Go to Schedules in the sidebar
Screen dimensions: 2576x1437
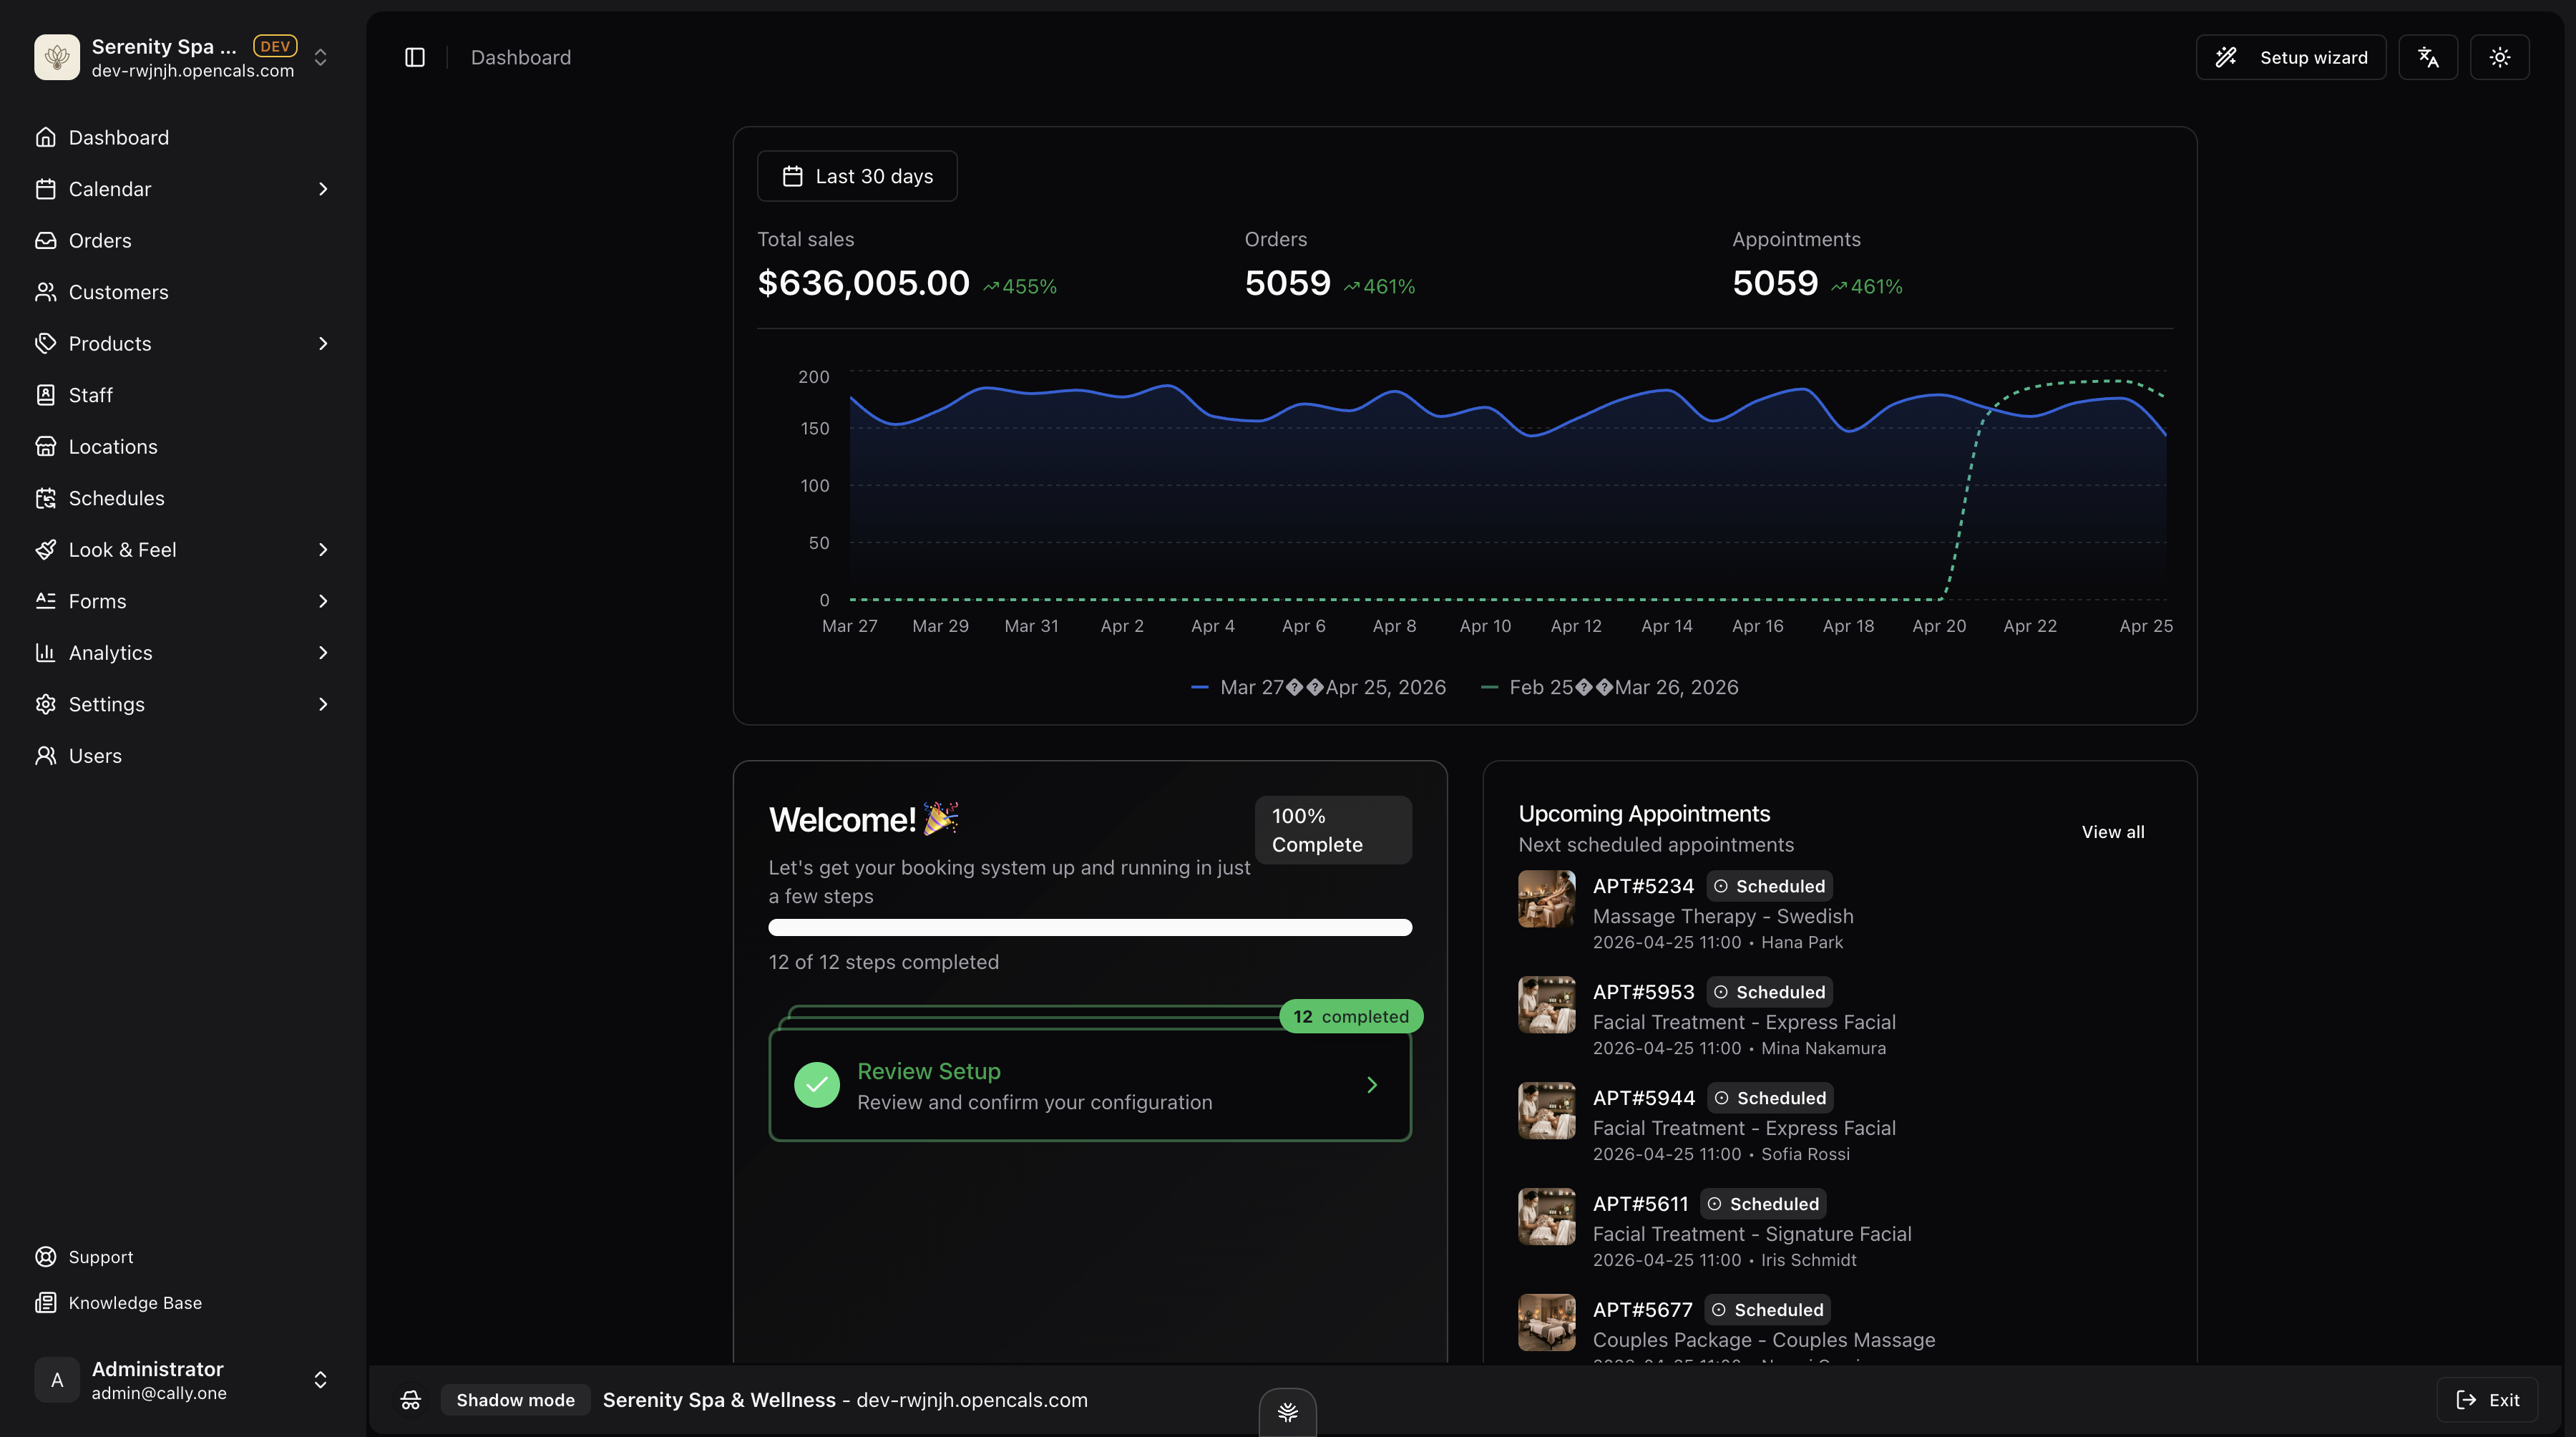[x=116, y=498]
